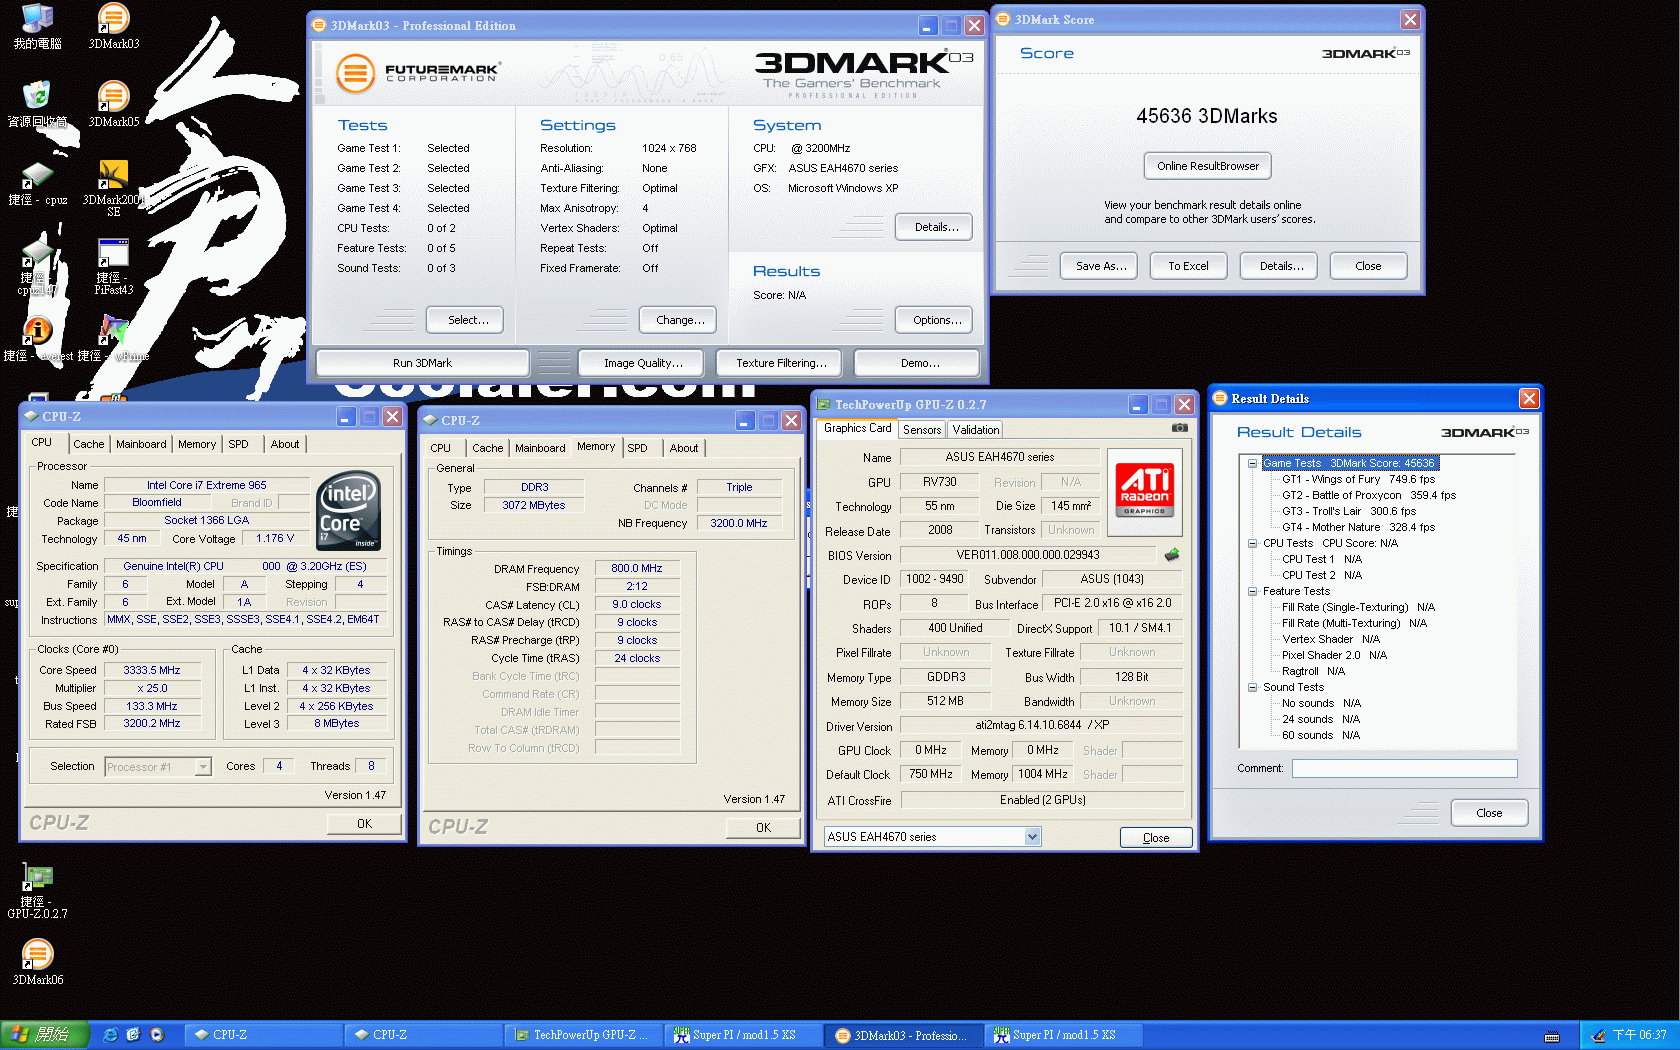Collapse the CPU Tests tree node

(x=1252, y=543)
